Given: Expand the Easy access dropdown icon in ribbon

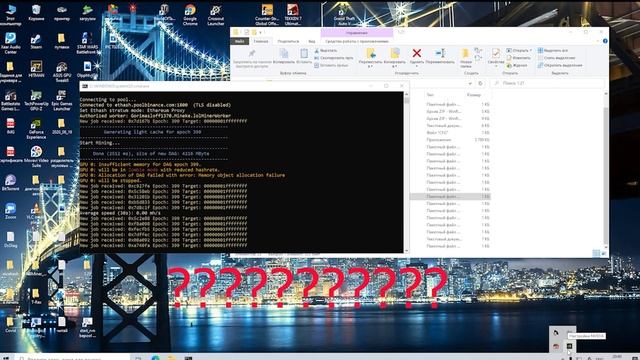Looking at the screenshot, I should coord(478,58).
